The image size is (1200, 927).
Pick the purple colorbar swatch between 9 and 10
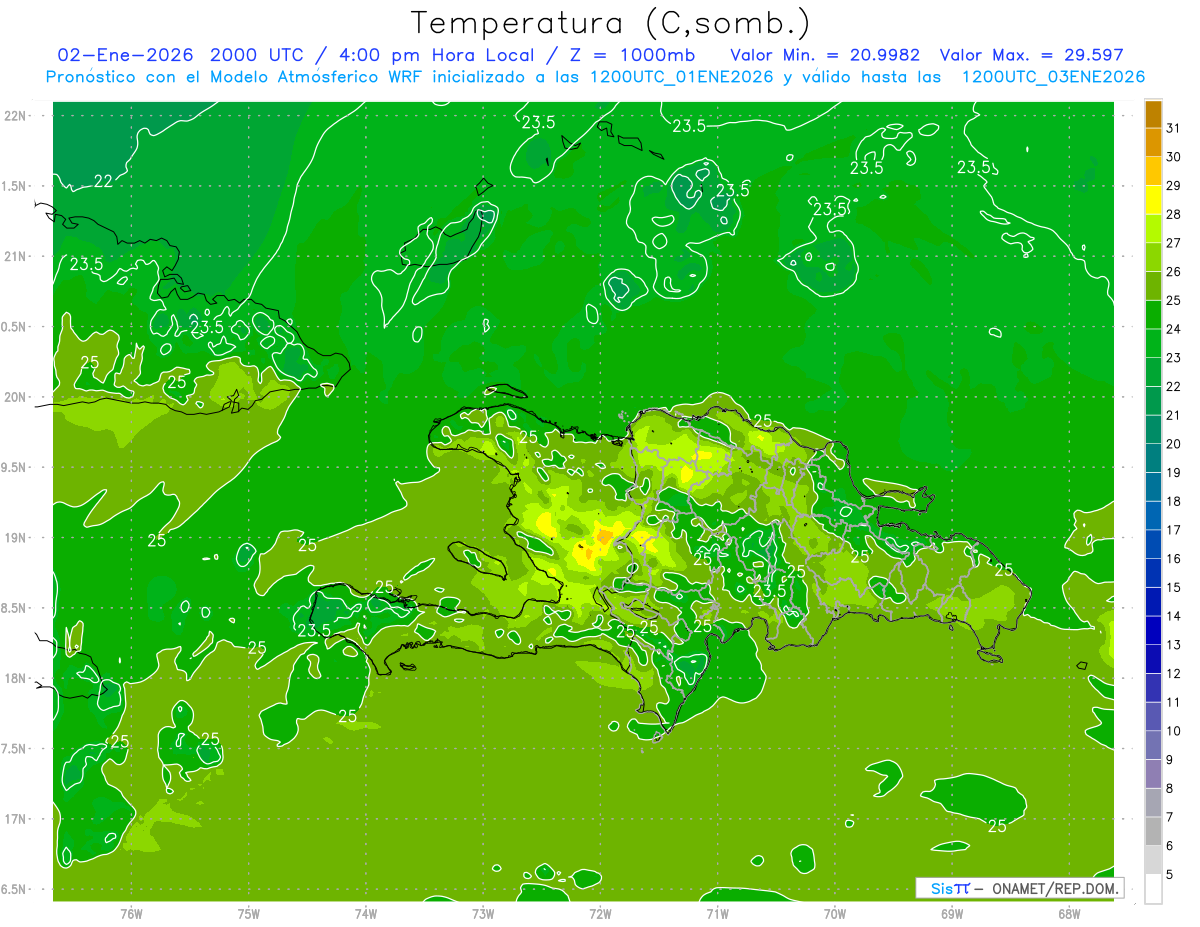pyautogui.click(x=1154, y=745)
